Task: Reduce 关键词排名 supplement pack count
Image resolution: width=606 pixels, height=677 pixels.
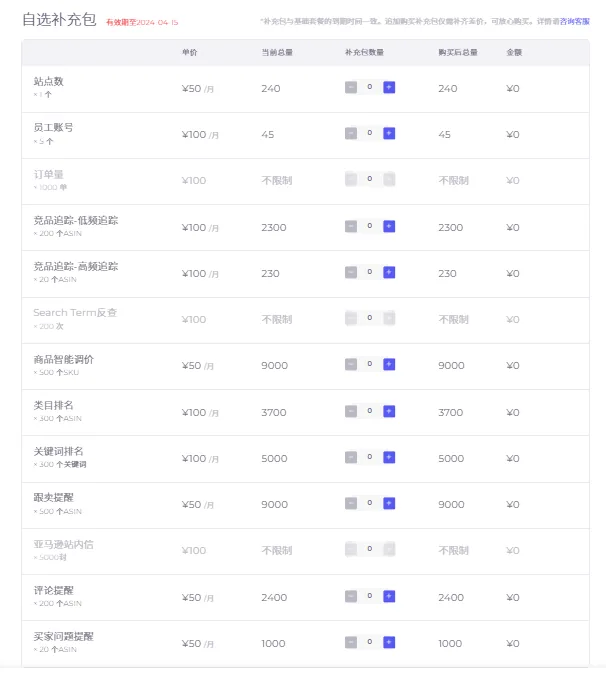Action: (351, 457)
